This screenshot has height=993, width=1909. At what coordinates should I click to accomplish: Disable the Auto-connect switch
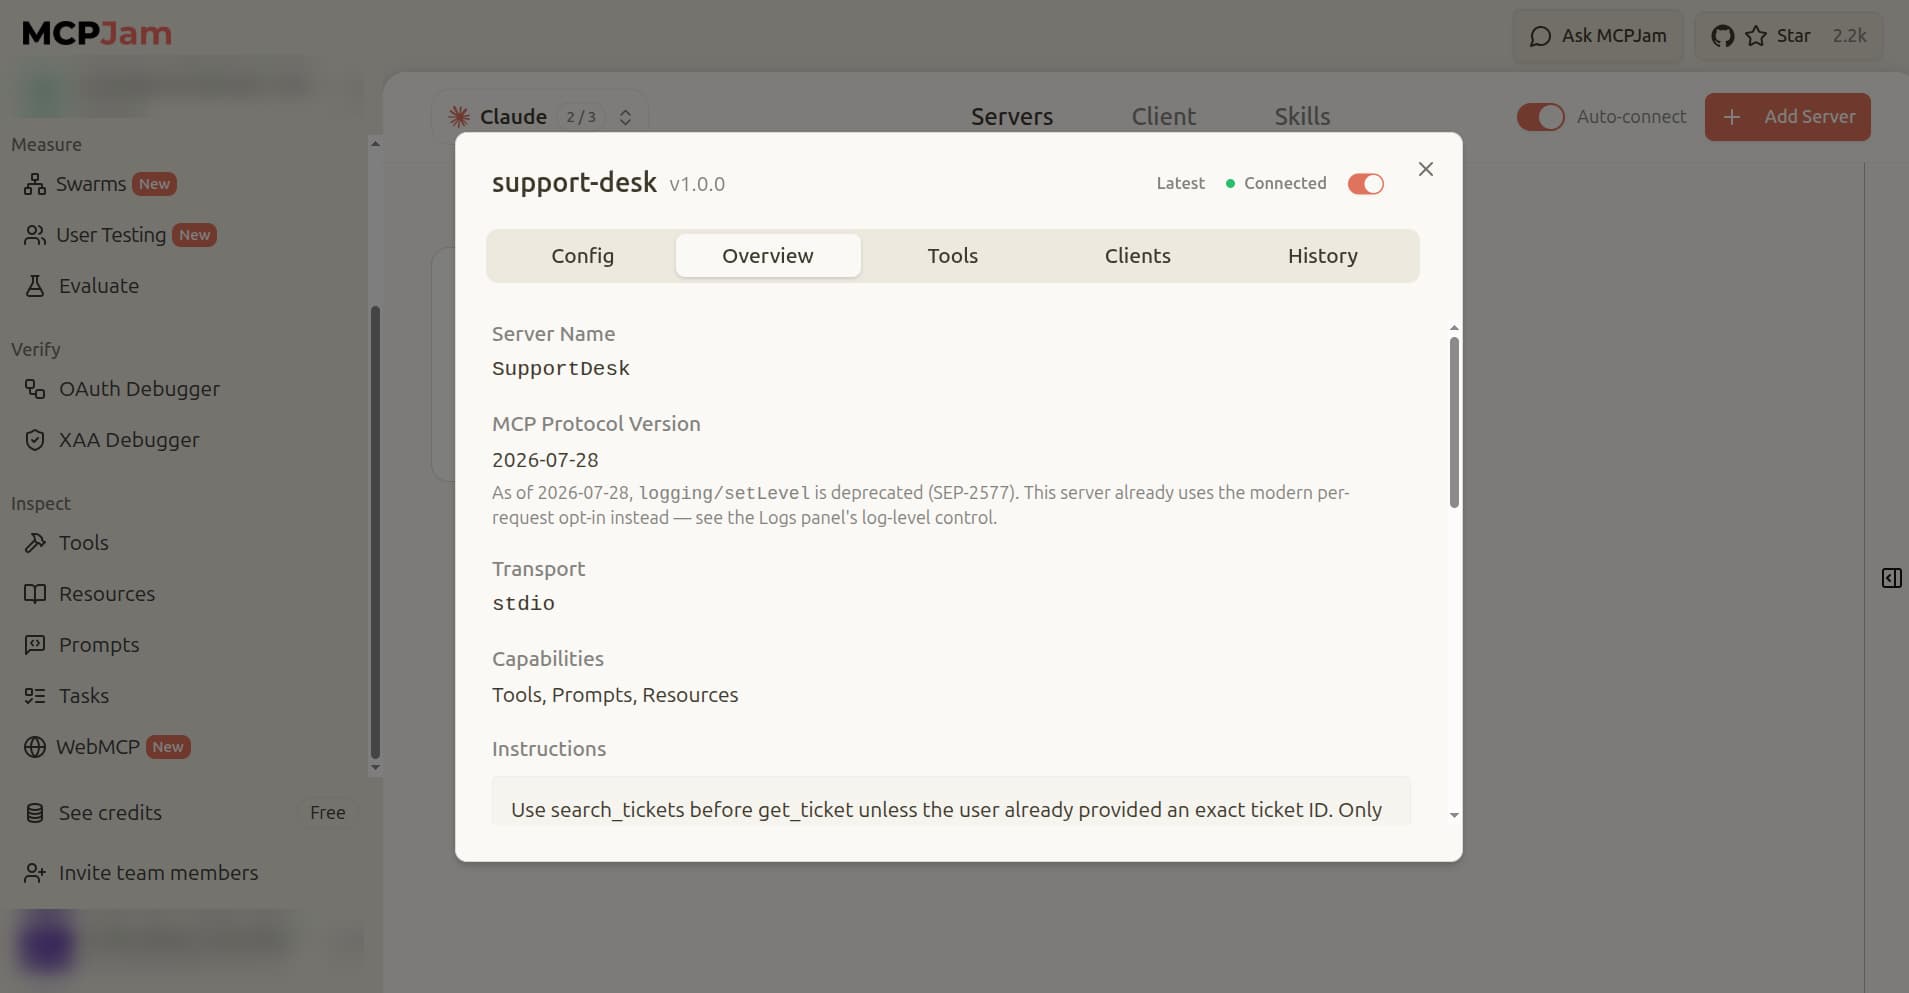(1540, 117)
